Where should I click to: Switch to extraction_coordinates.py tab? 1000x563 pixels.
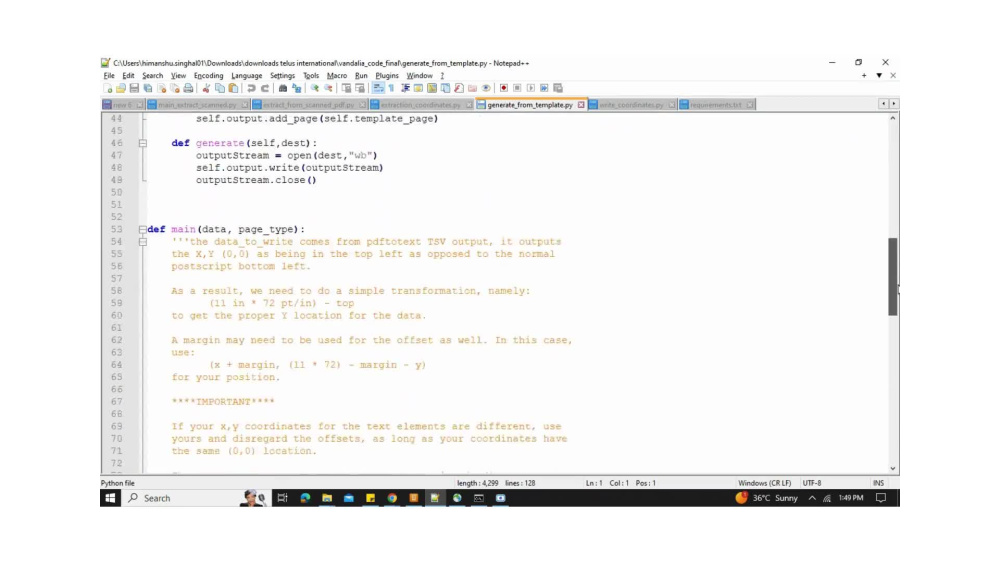click(420, 105)
